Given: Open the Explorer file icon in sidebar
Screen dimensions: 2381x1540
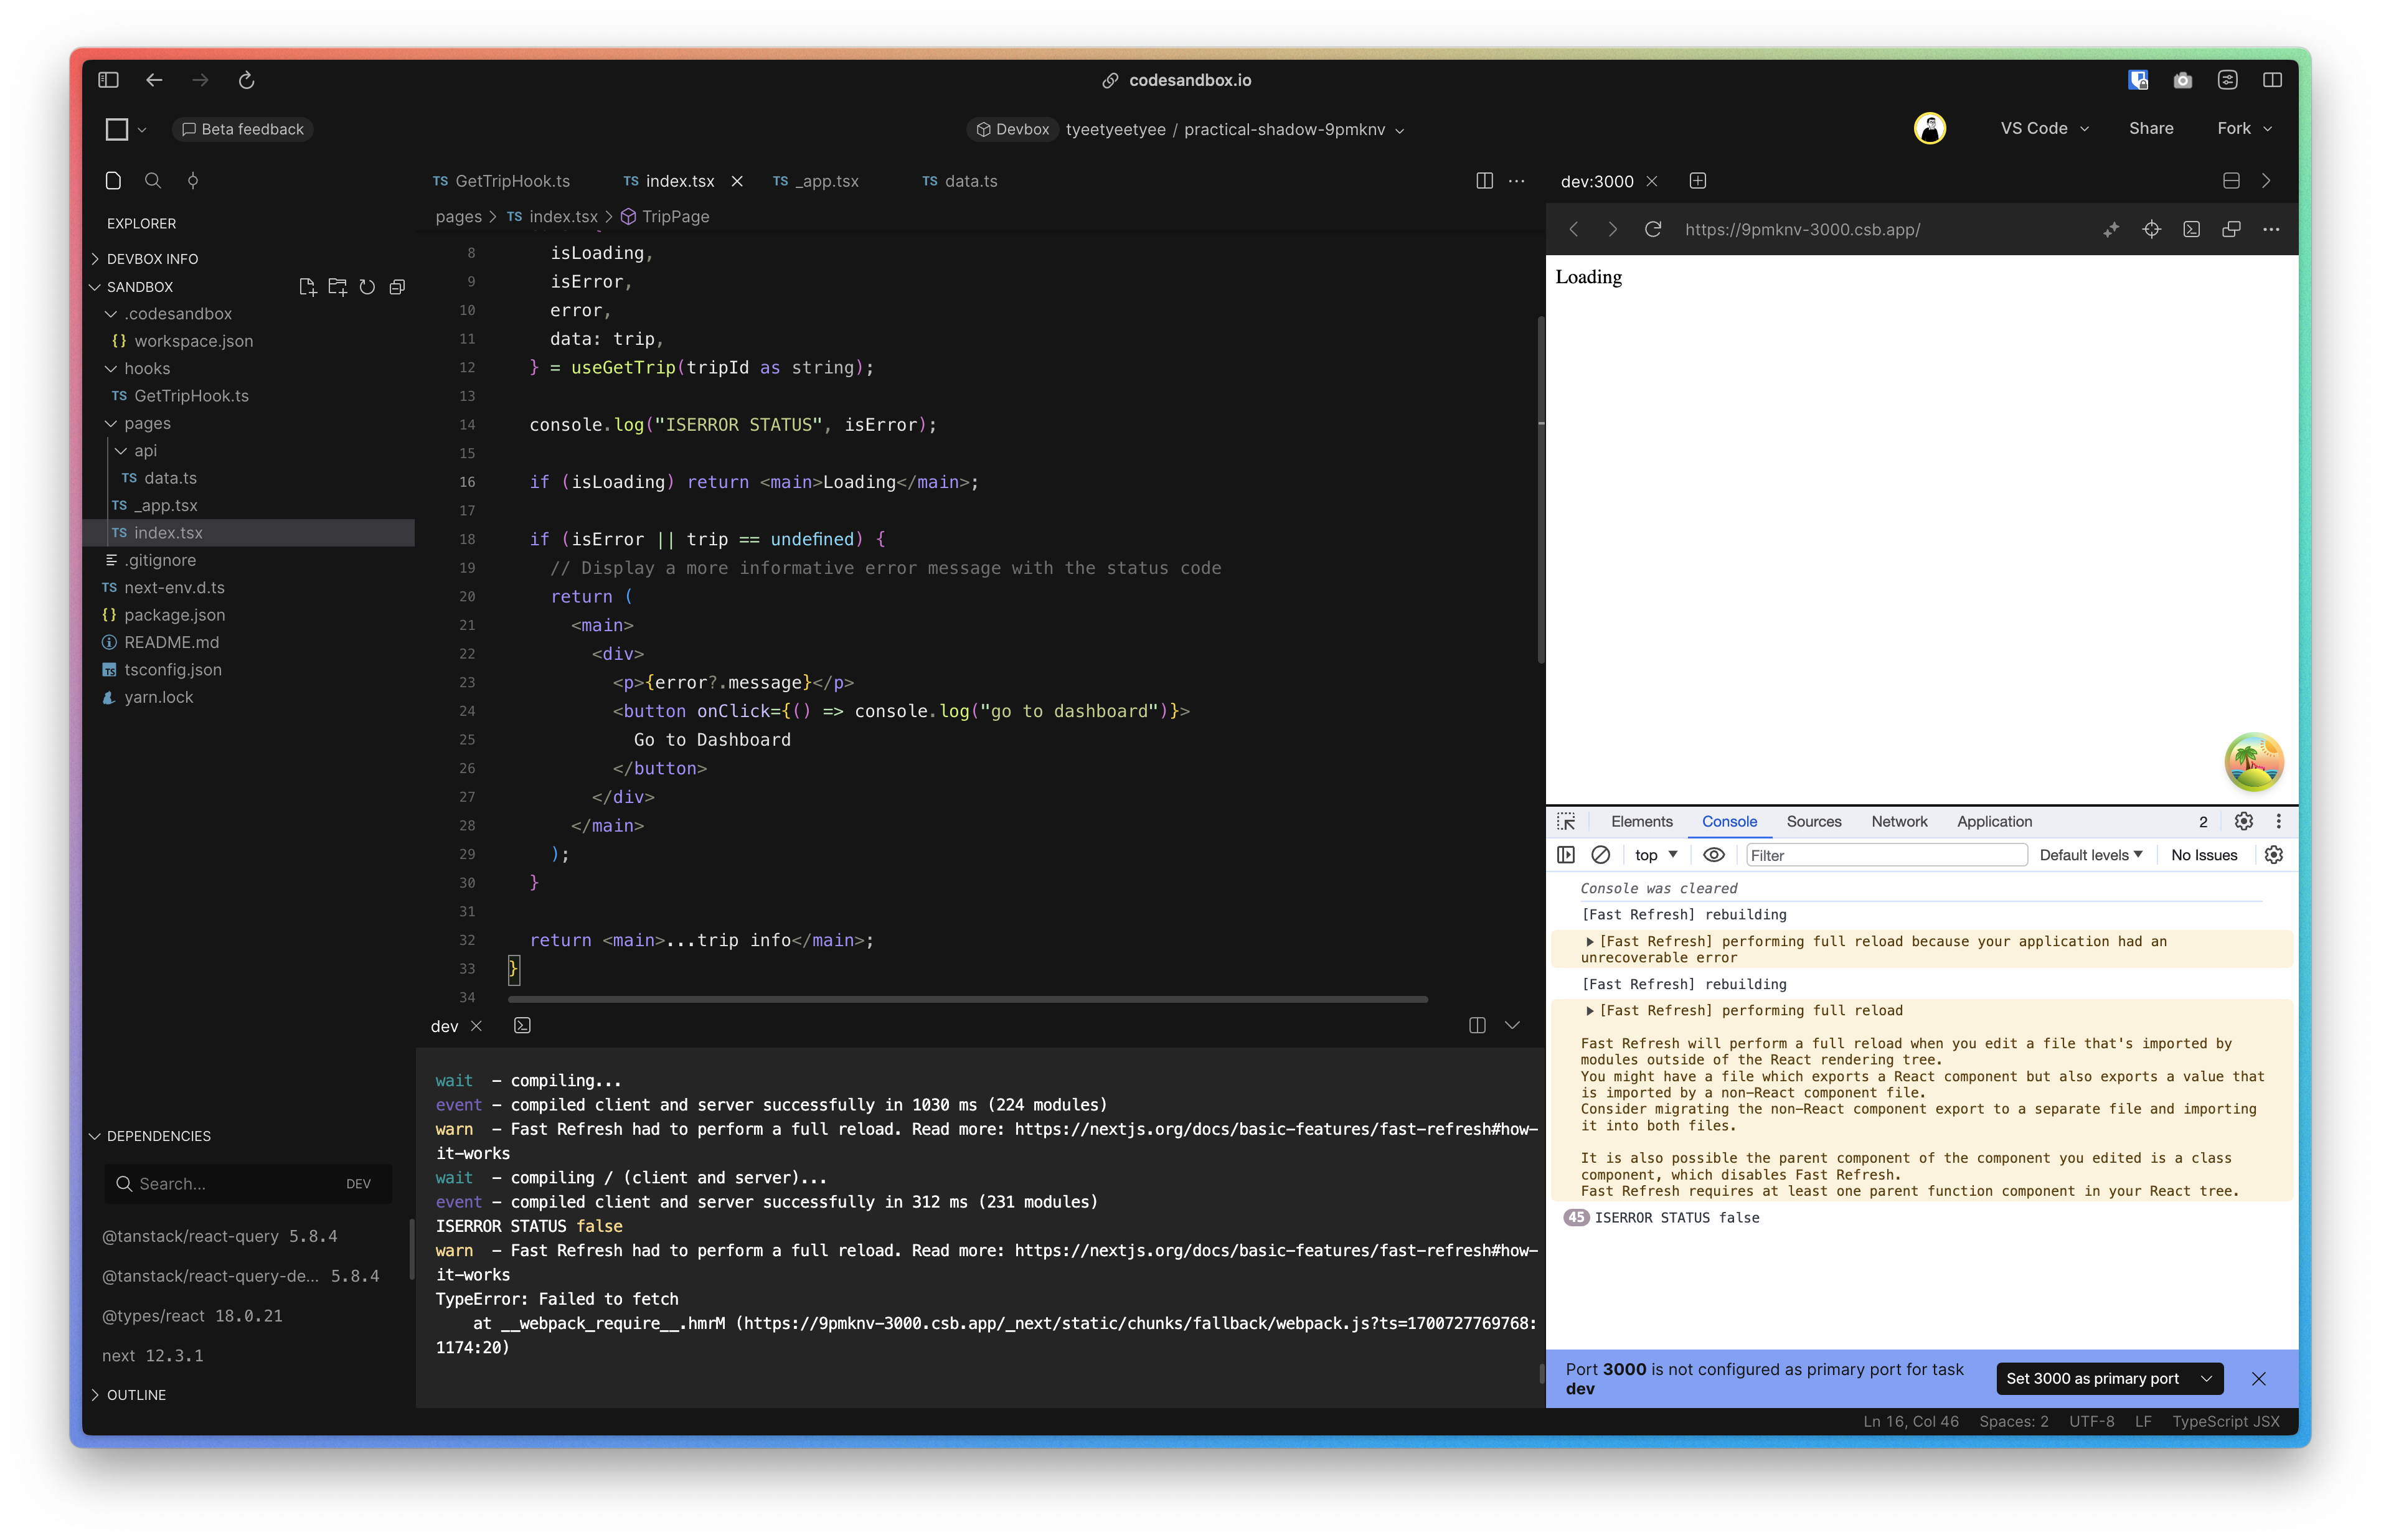Looking at the screenshot, I should coord(113,181).
